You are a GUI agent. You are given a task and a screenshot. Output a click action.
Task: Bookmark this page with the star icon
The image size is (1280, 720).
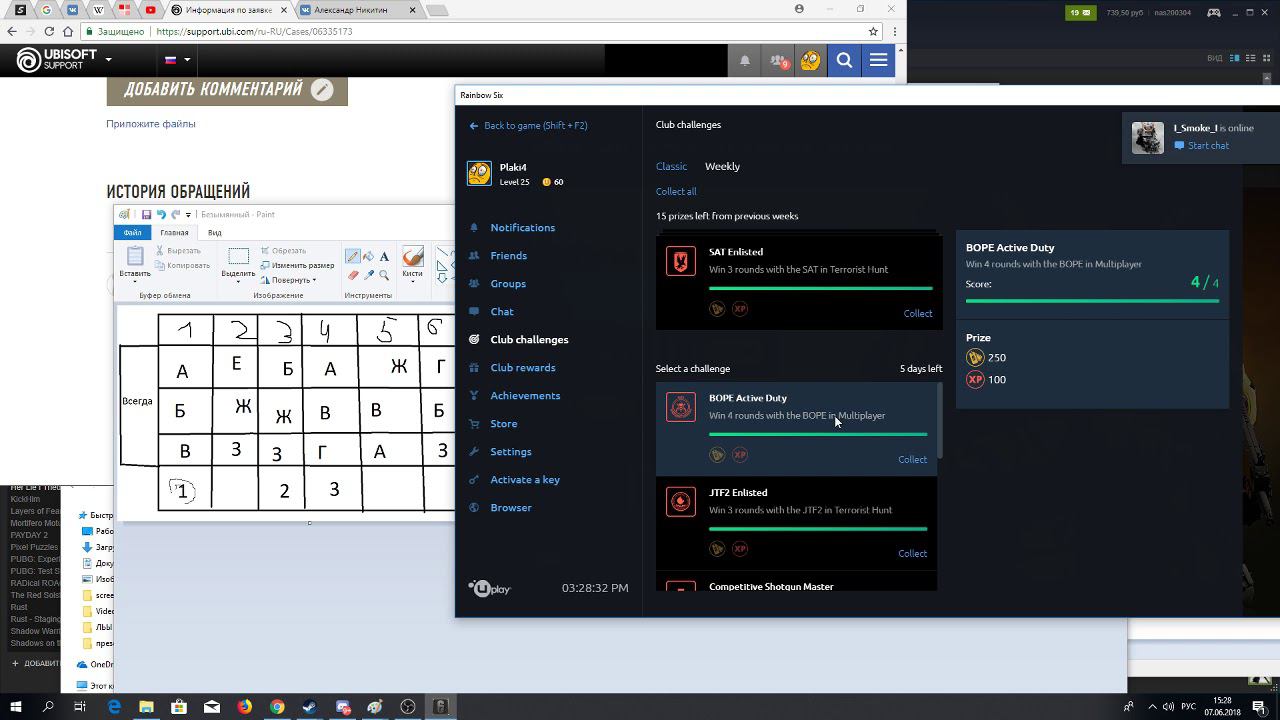[x=873, y=31]
